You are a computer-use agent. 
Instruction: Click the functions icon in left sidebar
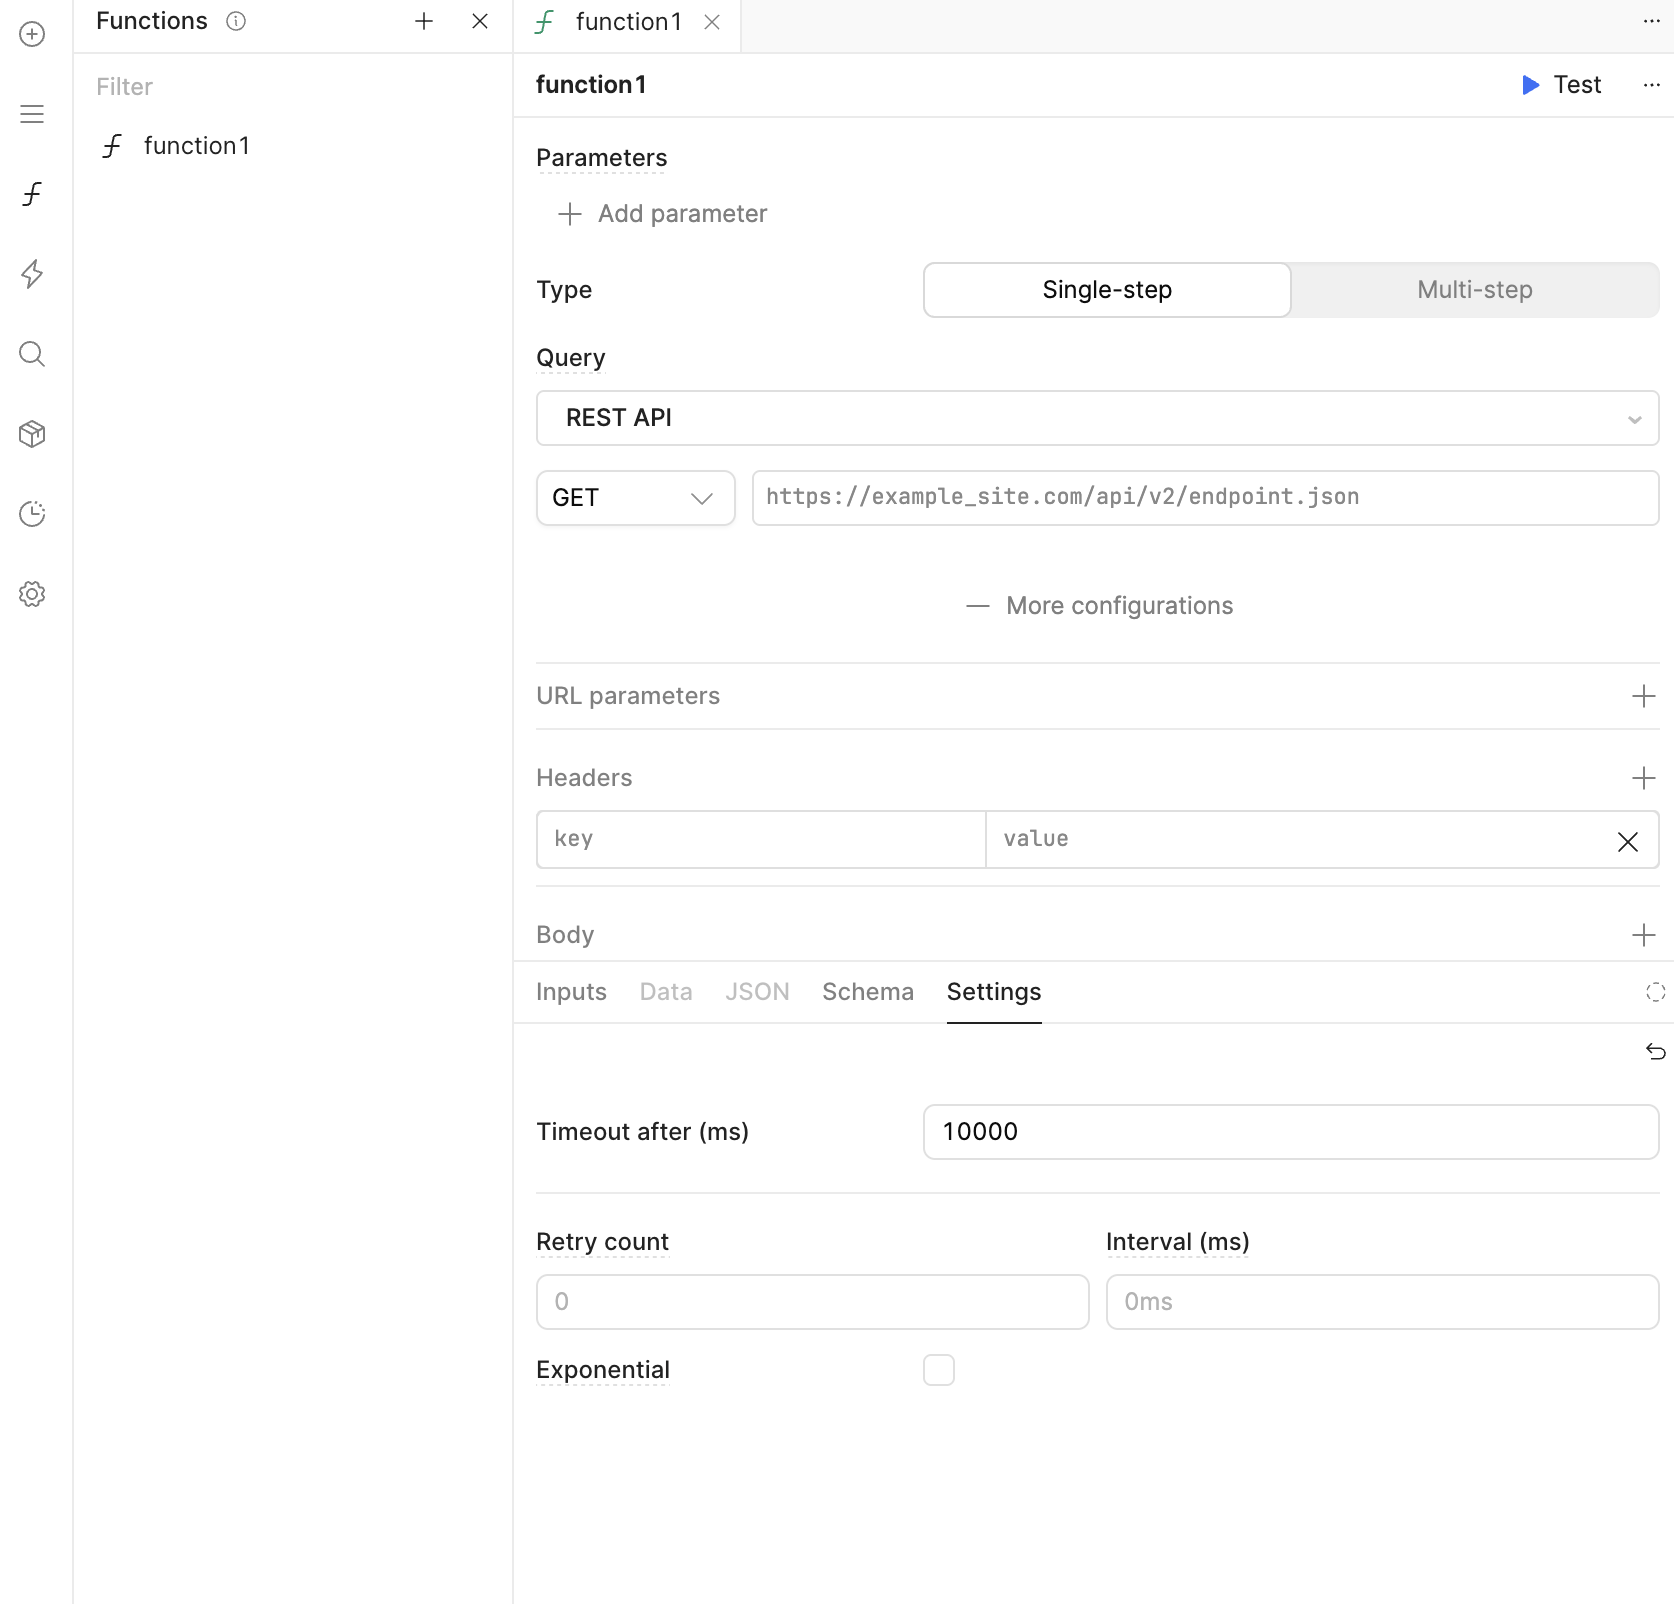point(32,194)
